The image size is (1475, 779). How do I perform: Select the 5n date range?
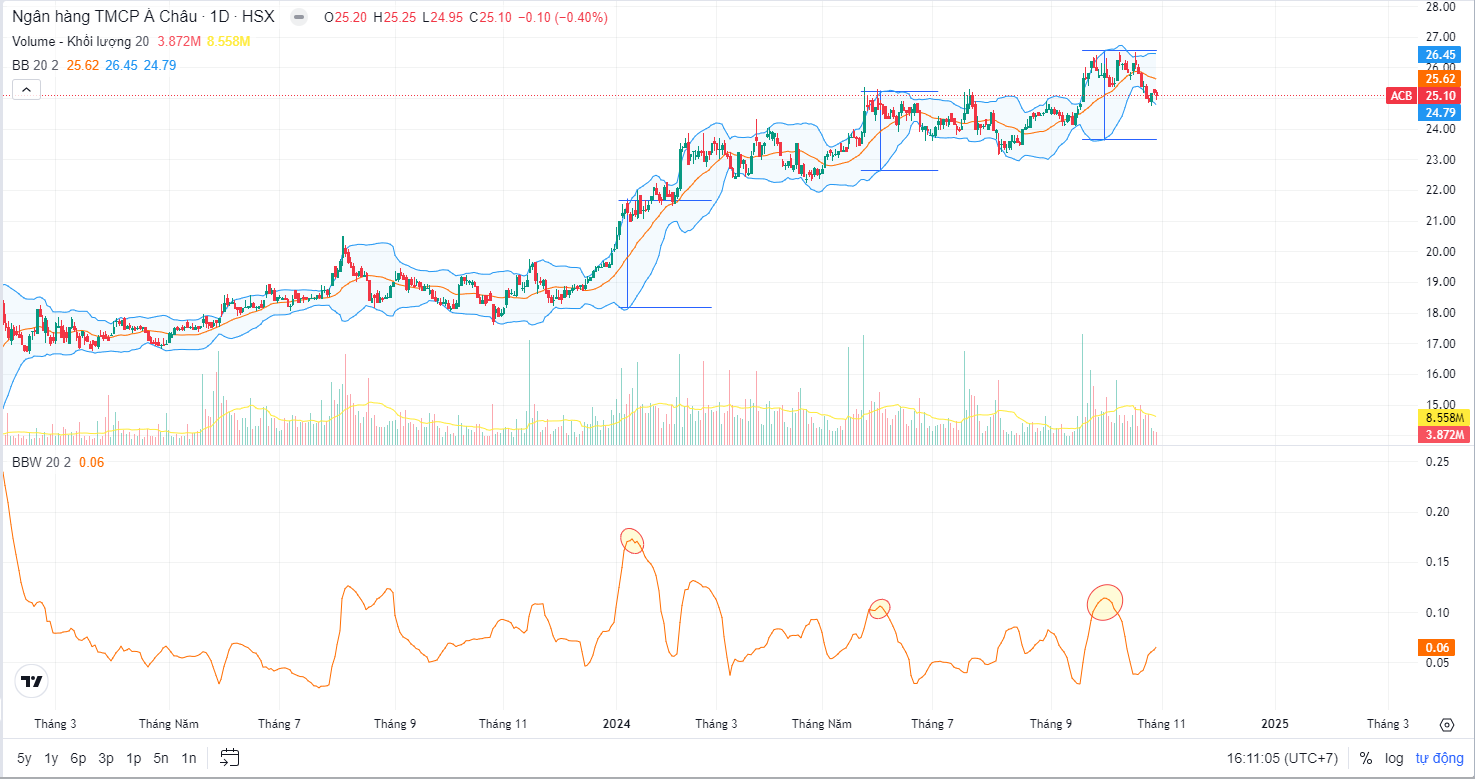pos(161,758)
